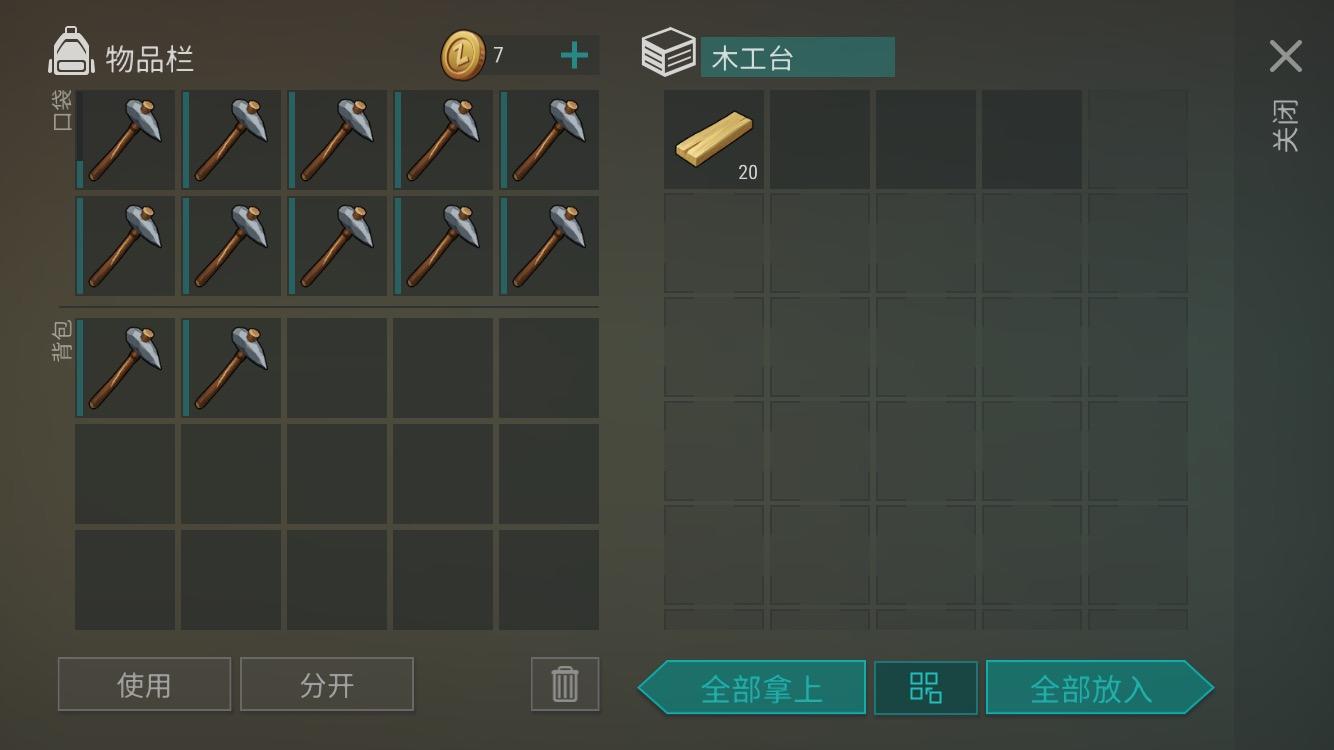Select the last pickaxe in second pocket row
This screenshot has height=750, width=1334.
549,246
